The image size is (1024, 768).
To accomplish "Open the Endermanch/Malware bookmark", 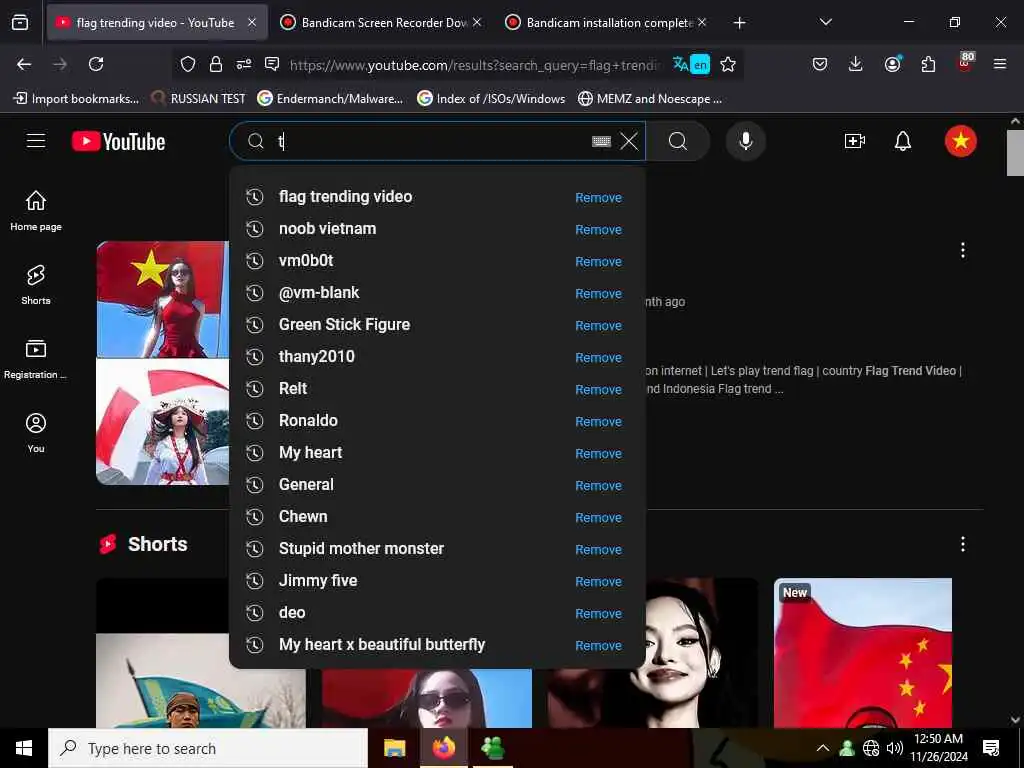I will (330, 99).
